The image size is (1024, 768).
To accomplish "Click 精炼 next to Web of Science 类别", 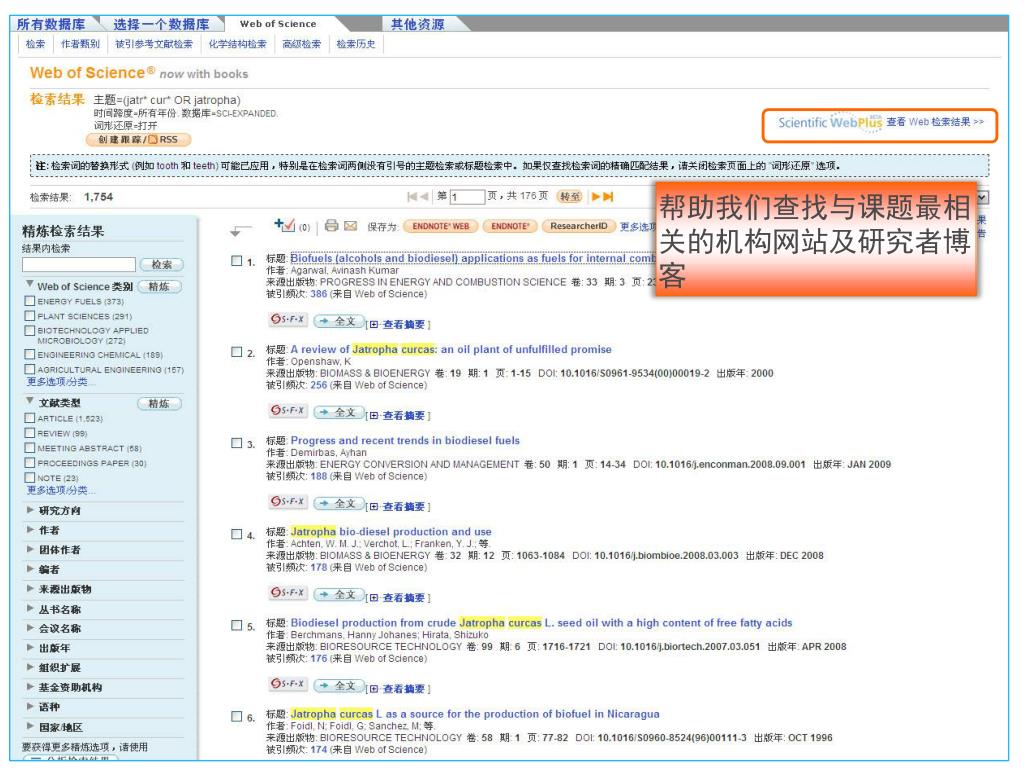I will tap(159, 287).
